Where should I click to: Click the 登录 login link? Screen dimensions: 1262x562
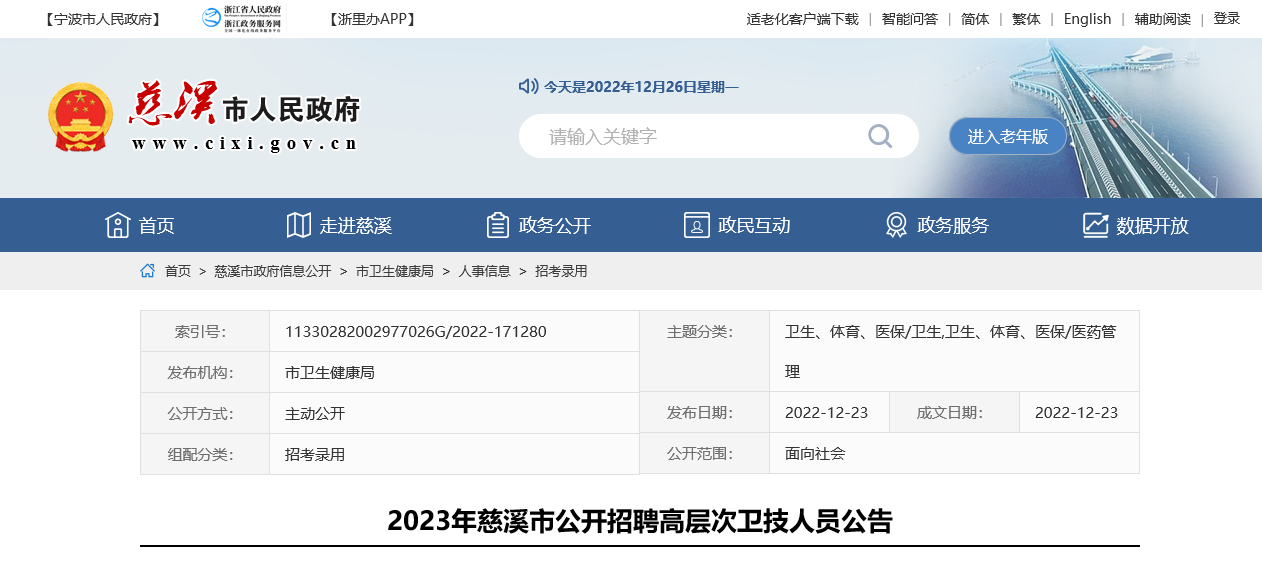point(1227,18)
